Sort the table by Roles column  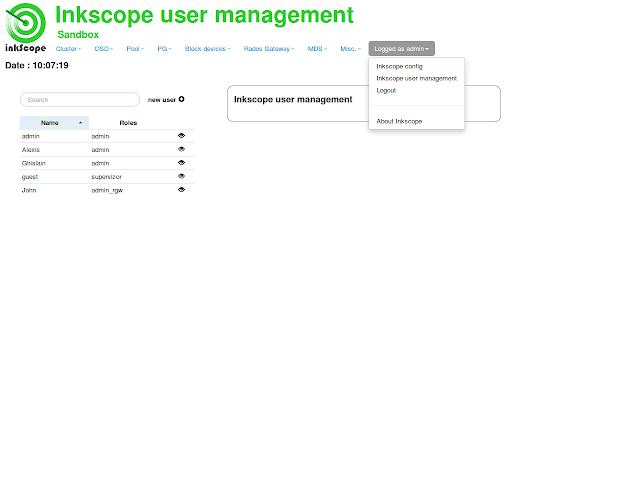[x=128, y=122]
